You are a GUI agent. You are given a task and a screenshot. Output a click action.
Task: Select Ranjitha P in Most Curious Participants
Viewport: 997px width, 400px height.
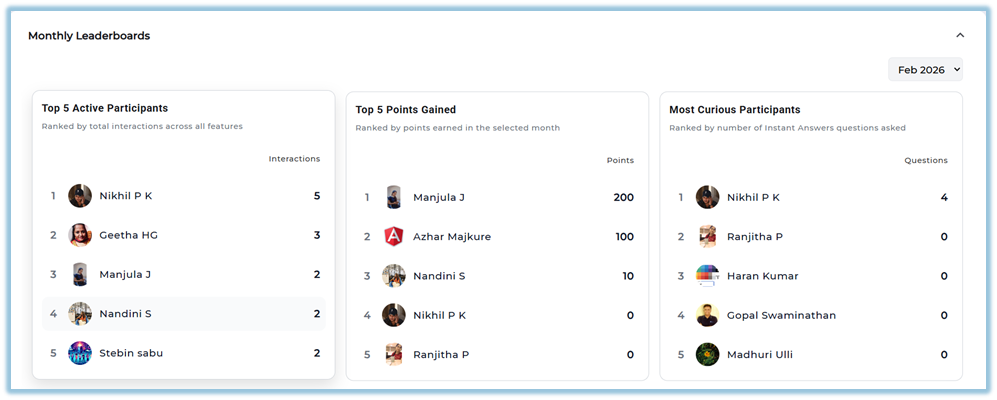[x=755, y=237]
